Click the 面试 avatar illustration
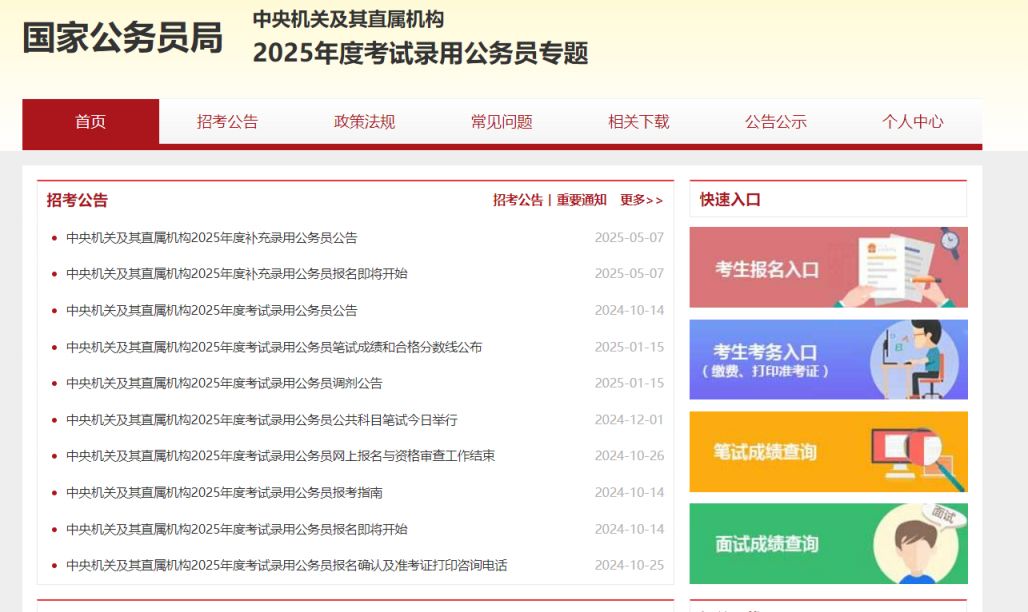 coord(920,544)
